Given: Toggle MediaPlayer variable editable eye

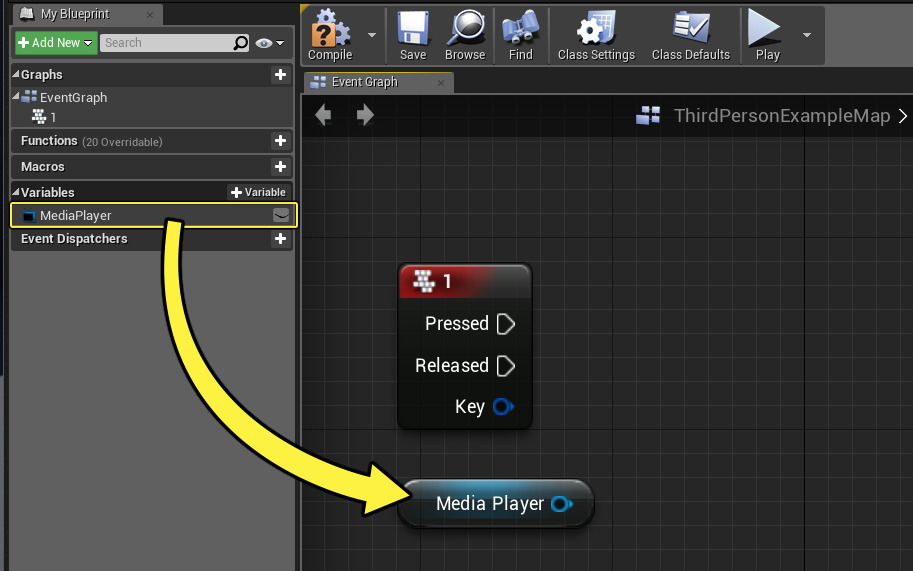Looking at the screenshot, I should coord(281,215).
